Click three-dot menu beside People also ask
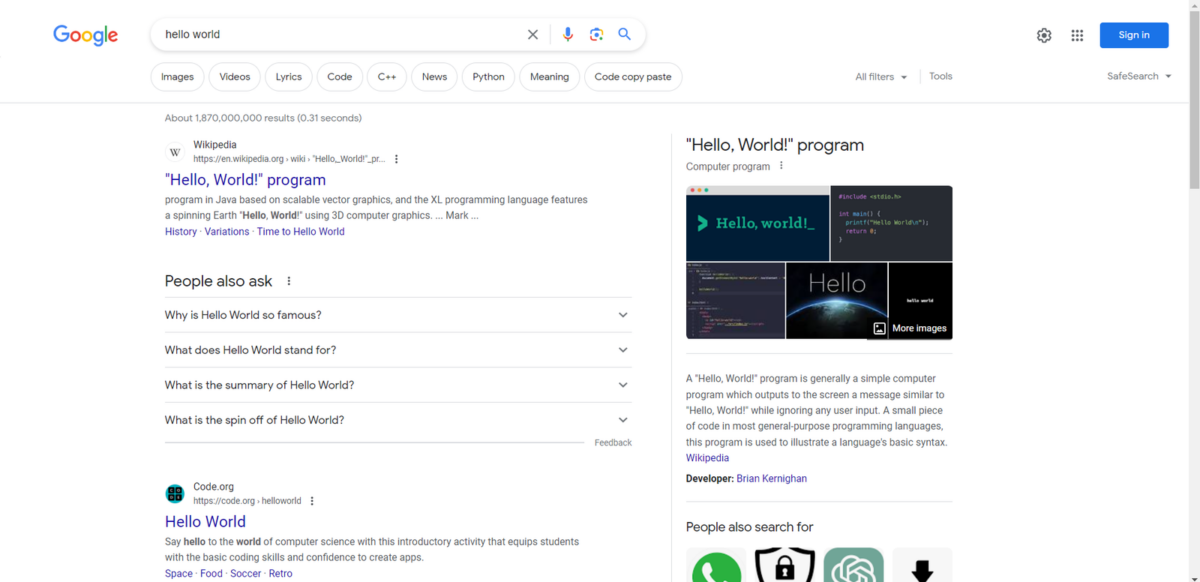Screen dimensions: 1200x582 [x=289, y=281]
